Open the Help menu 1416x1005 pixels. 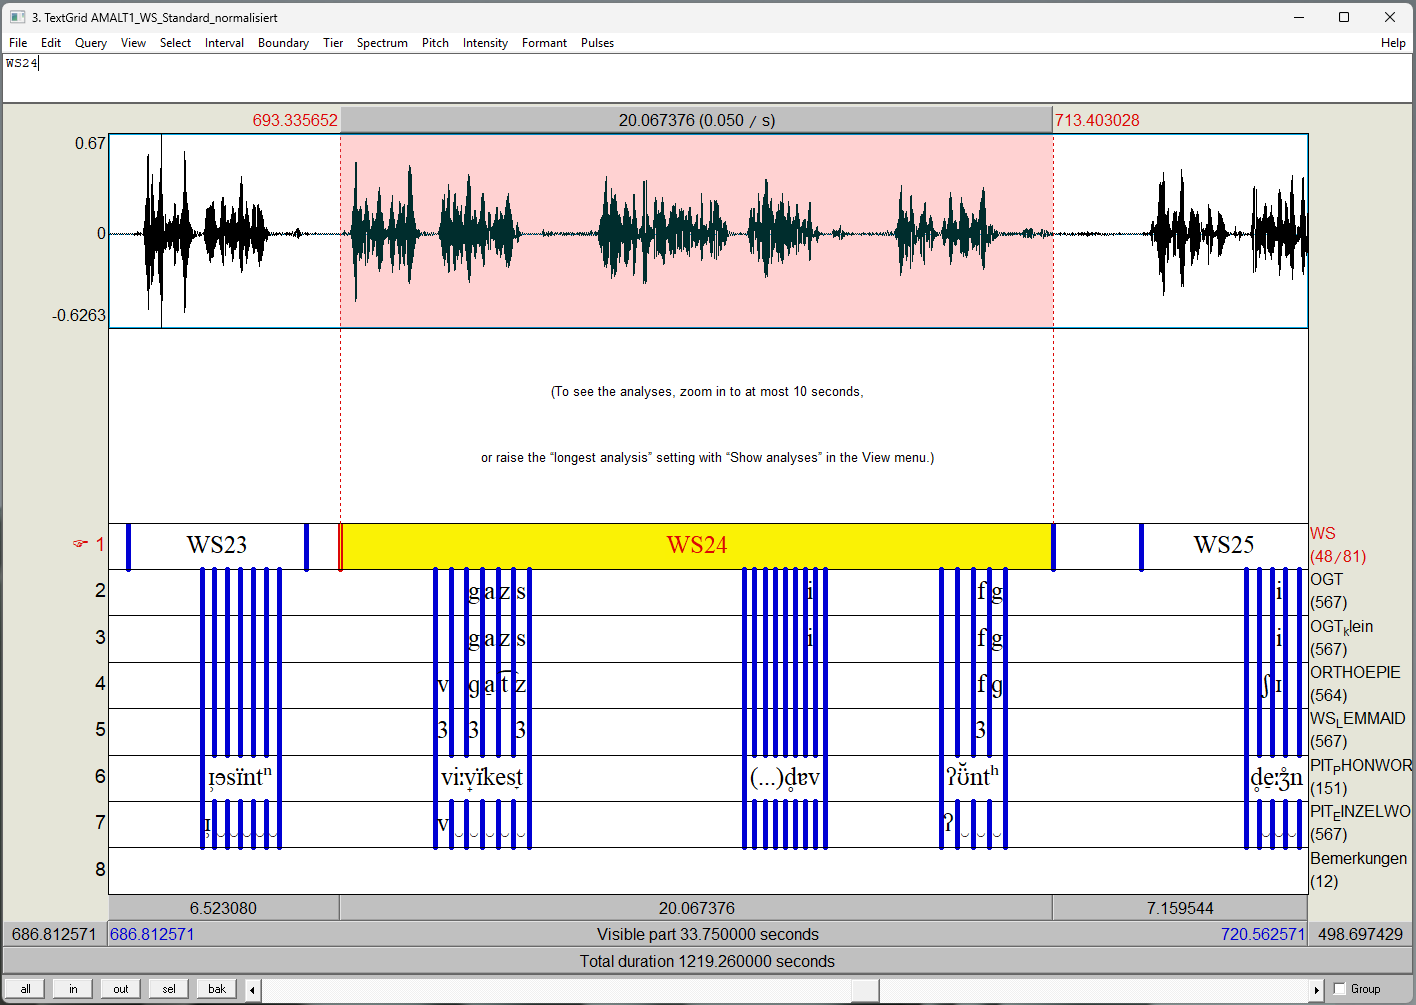point(1393,43)
